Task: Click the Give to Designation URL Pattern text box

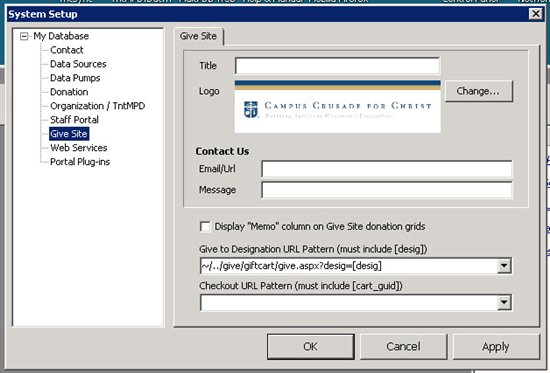Action: pyautogui.click(x=349, y=266)
